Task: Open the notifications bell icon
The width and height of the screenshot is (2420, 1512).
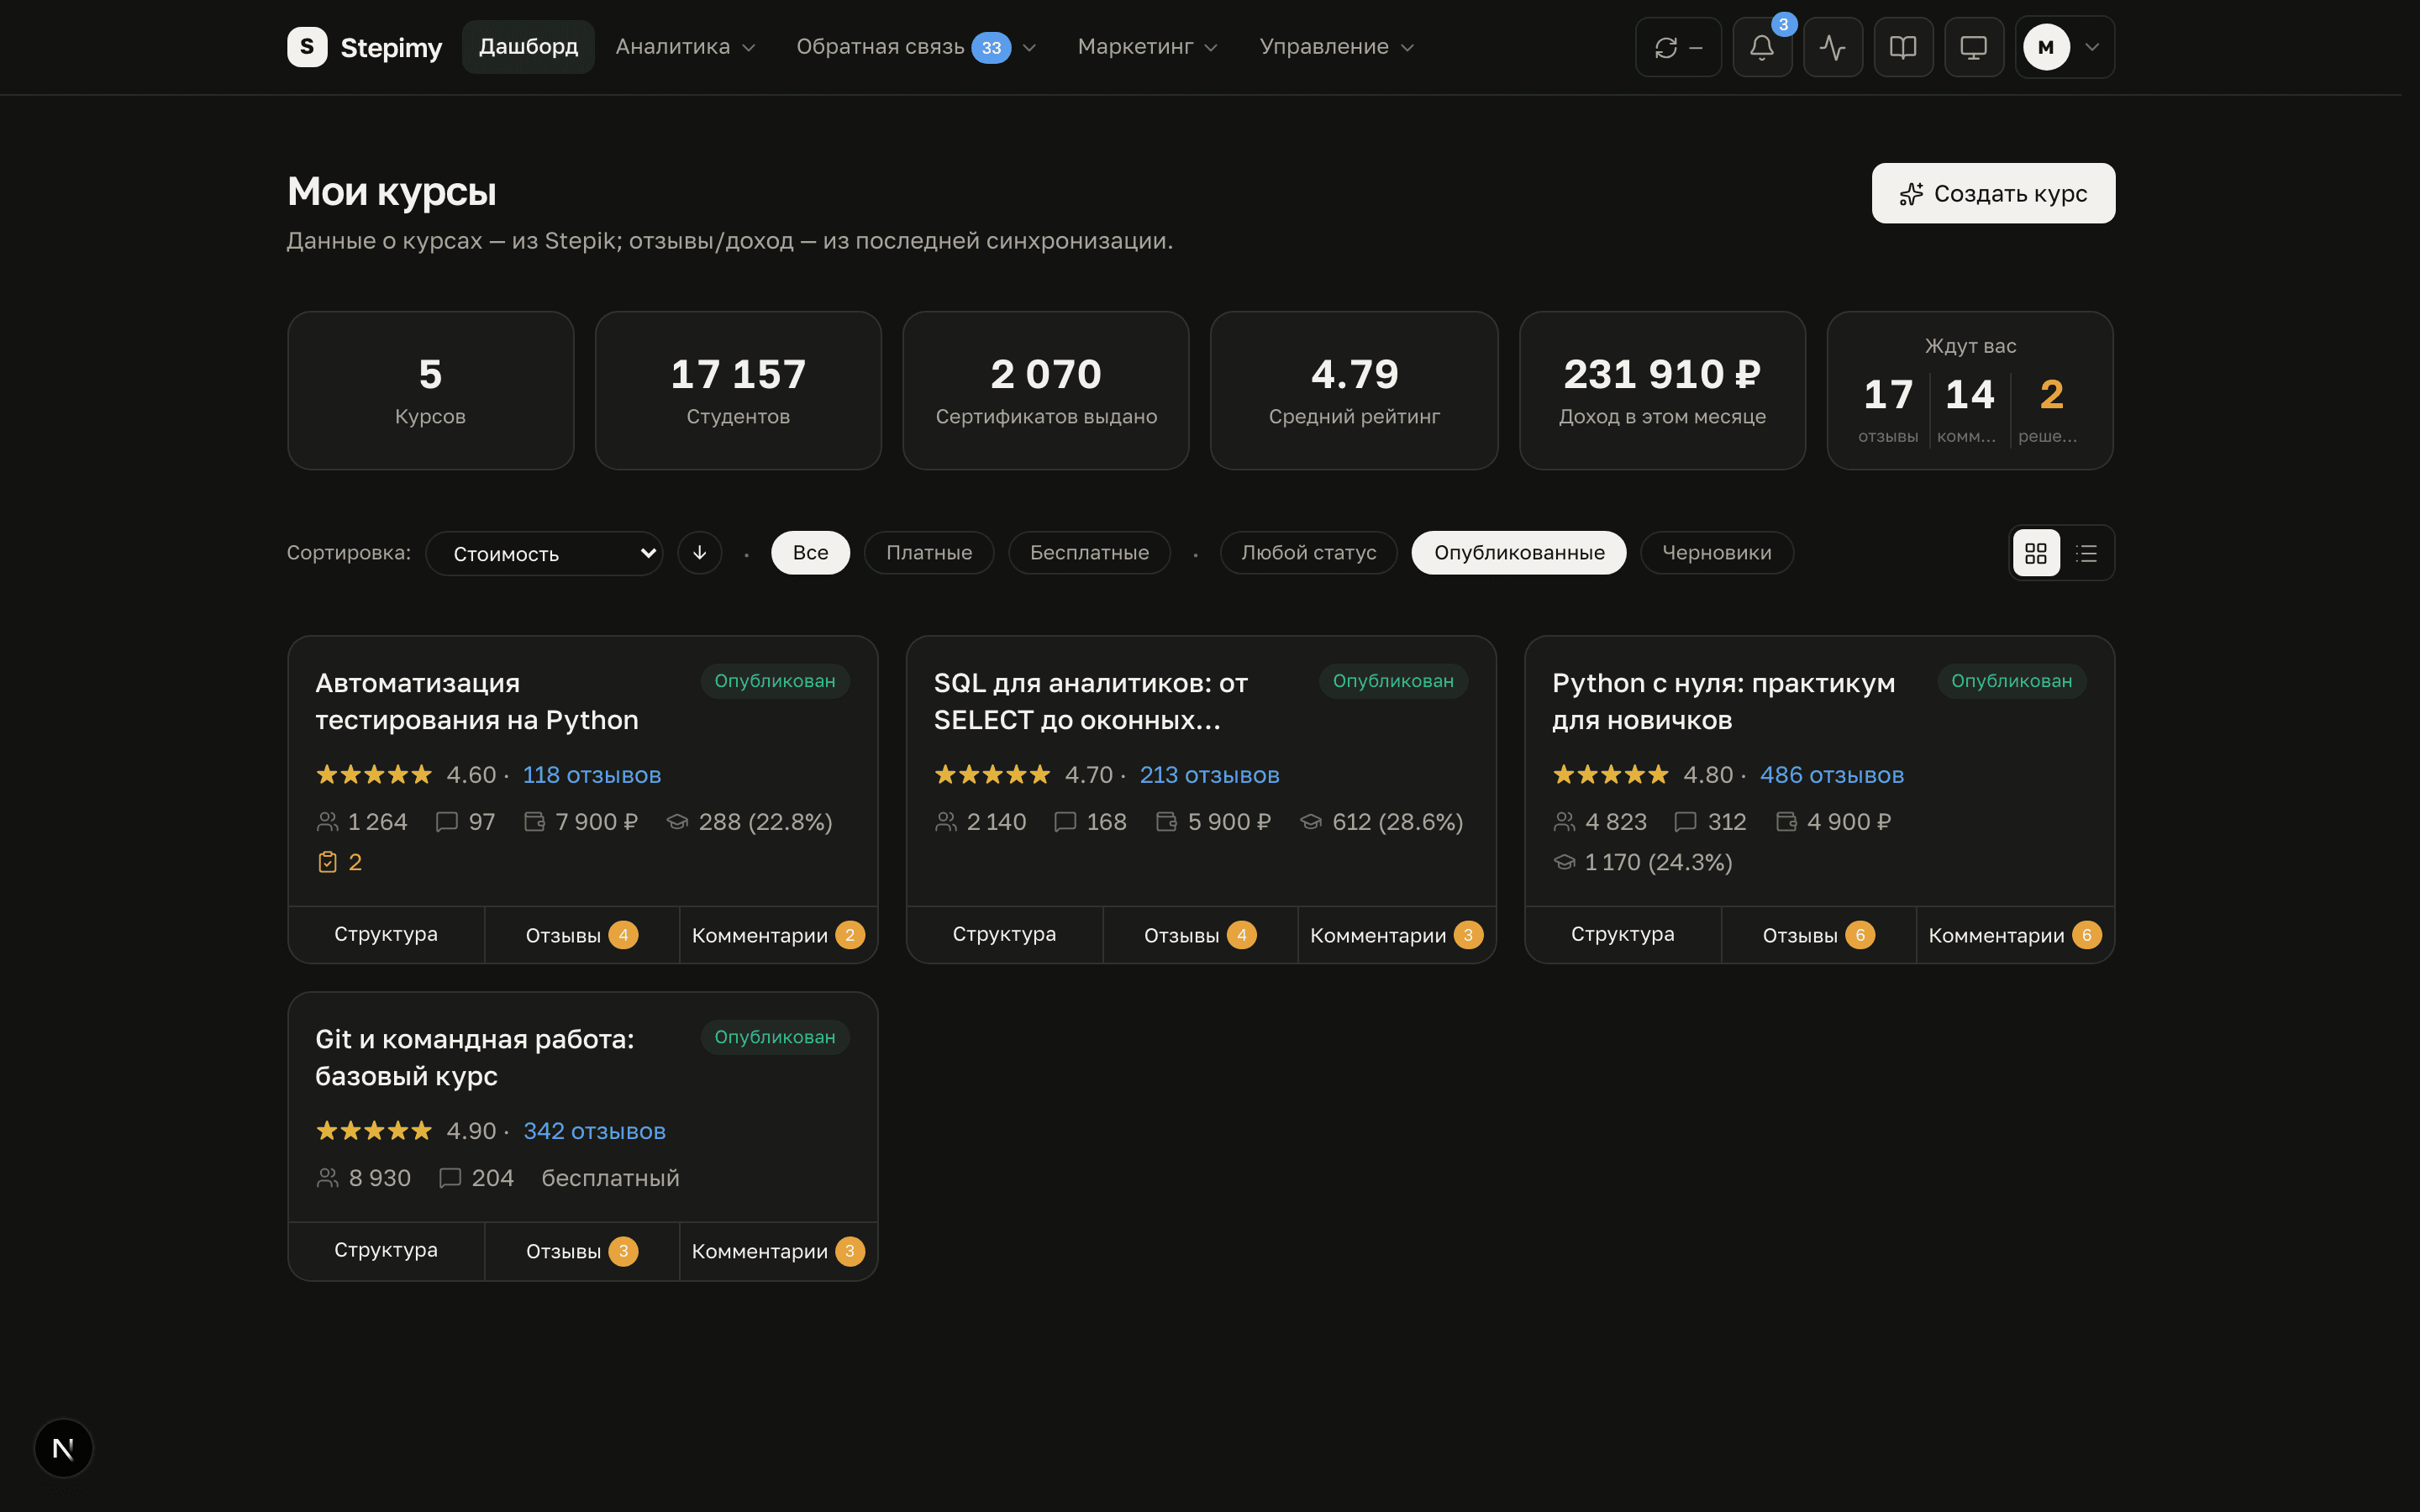Action: [x=1761, y=47]
